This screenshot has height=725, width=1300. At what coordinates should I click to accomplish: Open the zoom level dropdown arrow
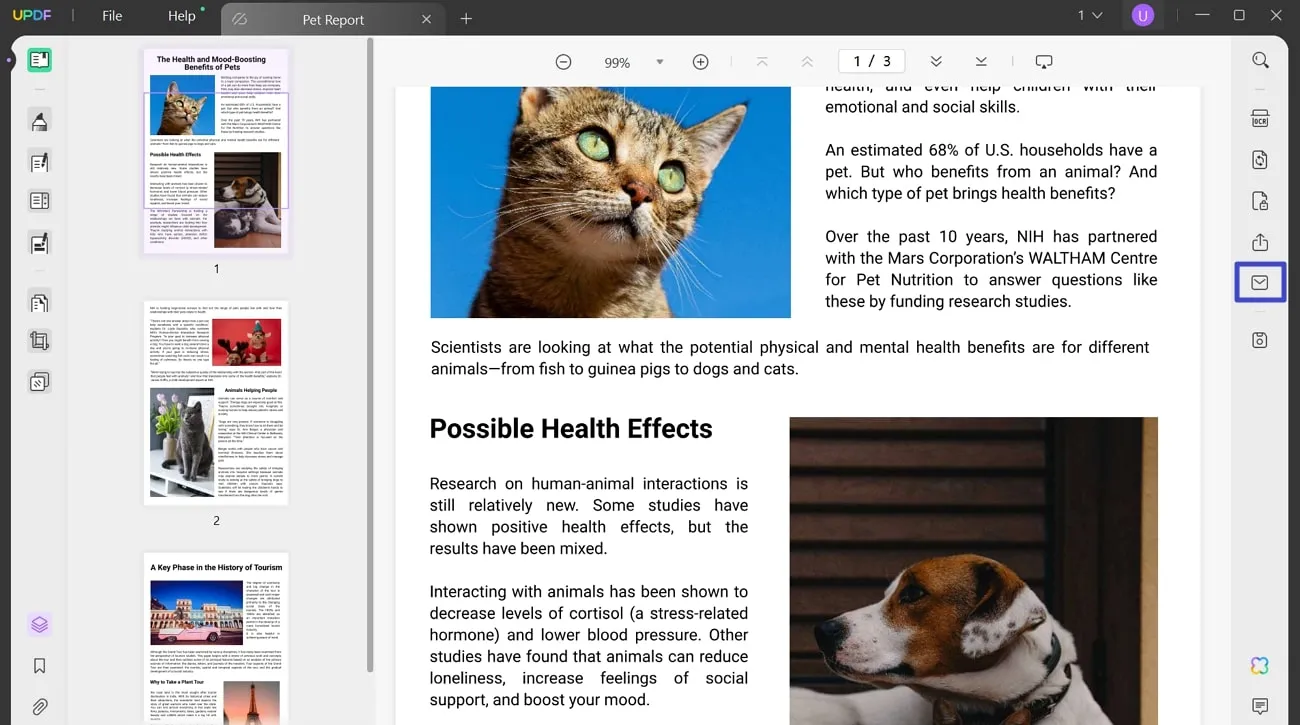pos(660,62)
